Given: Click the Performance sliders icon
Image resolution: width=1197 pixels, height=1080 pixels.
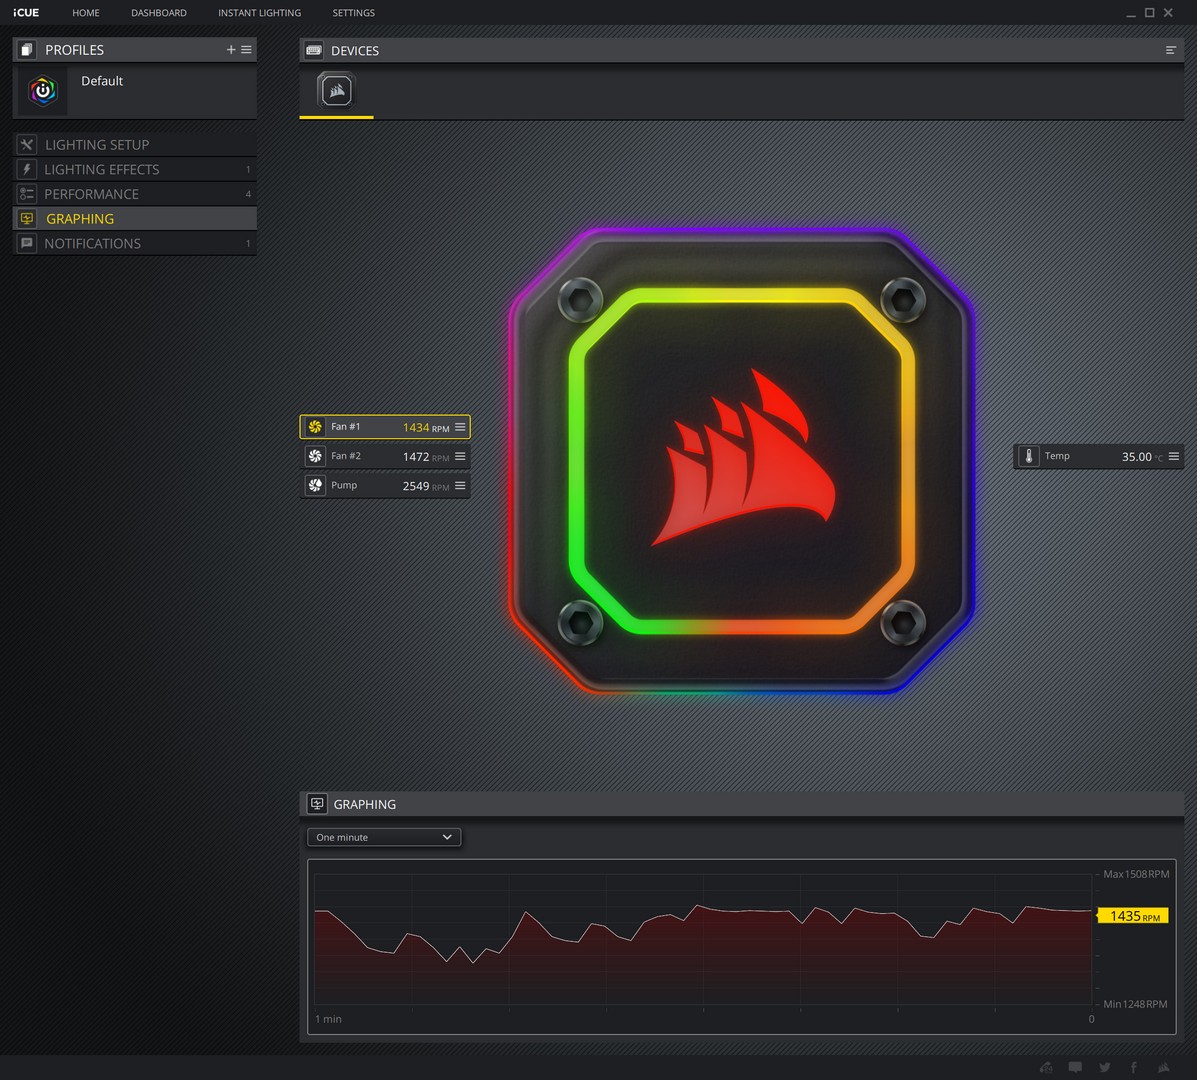Looking at the screenshot, I should click(x=27, y=194).
